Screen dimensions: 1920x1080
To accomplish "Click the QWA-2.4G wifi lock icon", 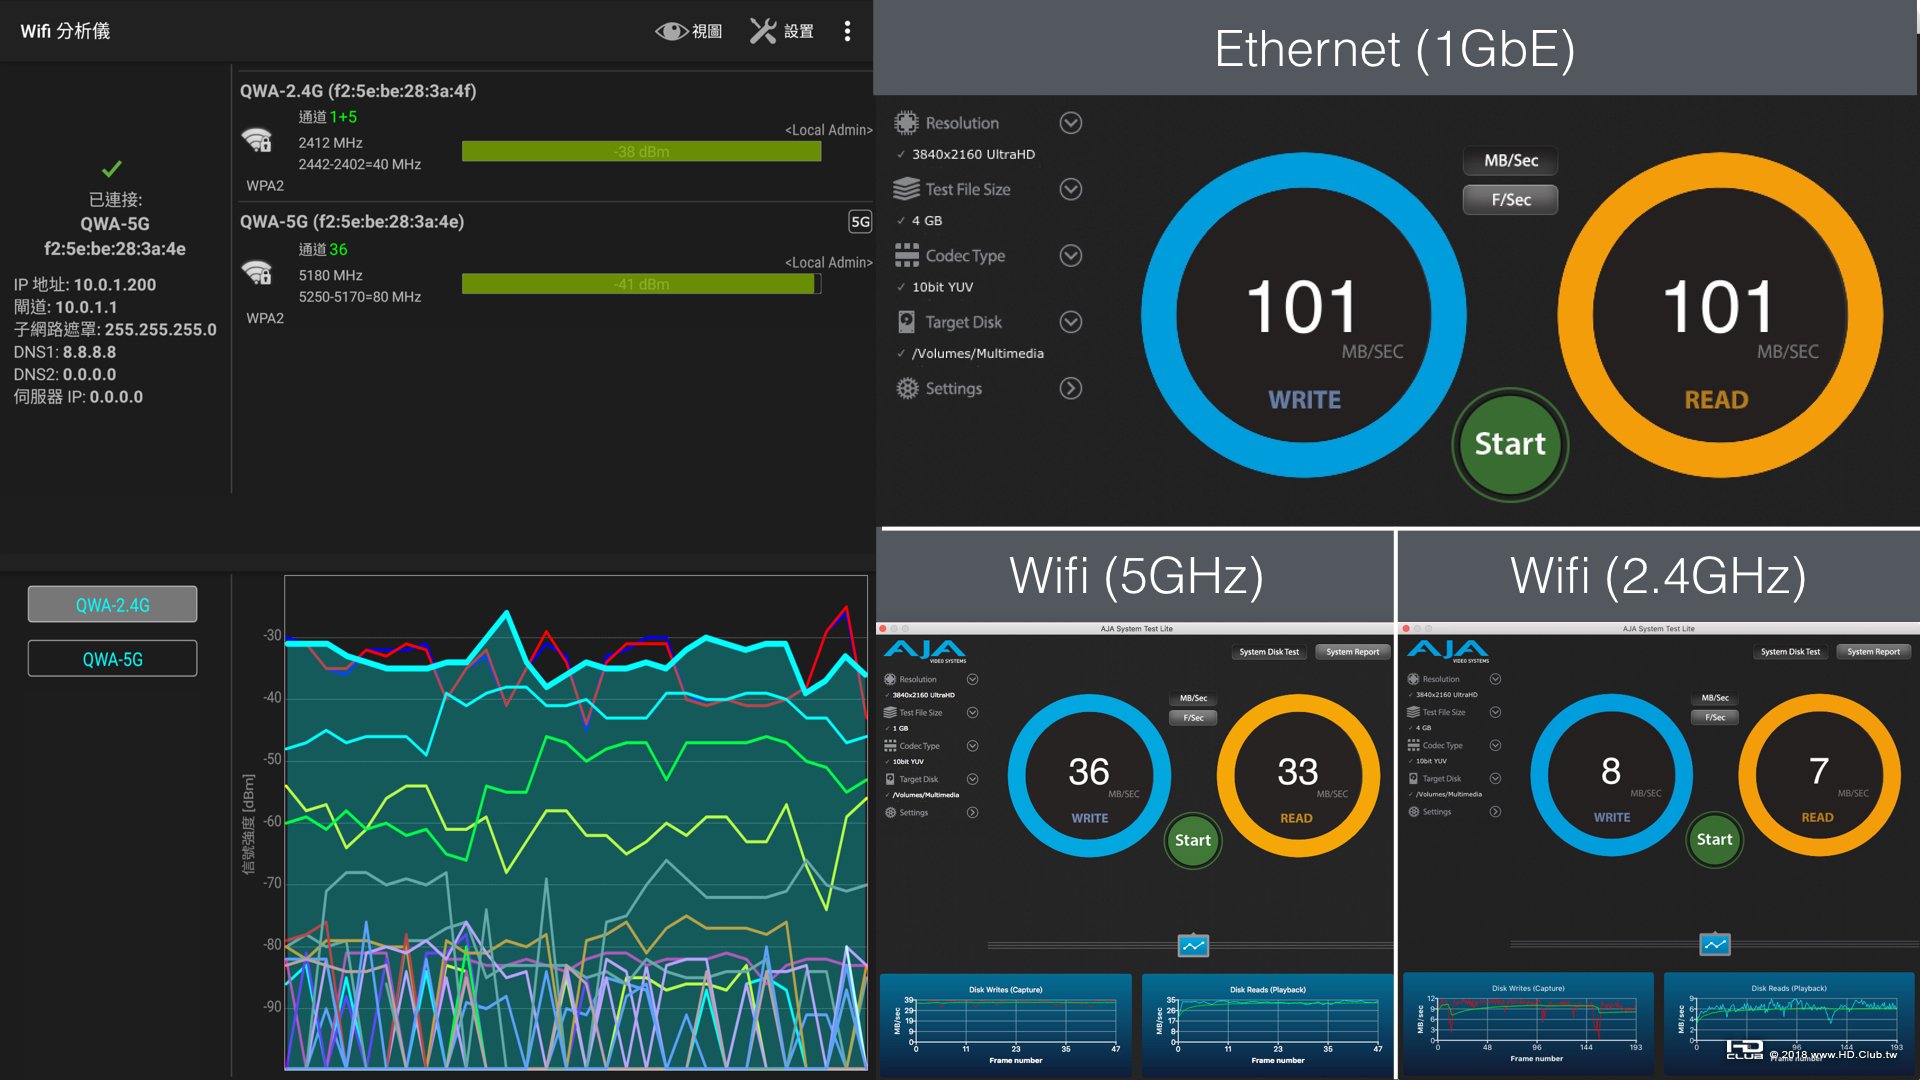I will coord(258,141).
